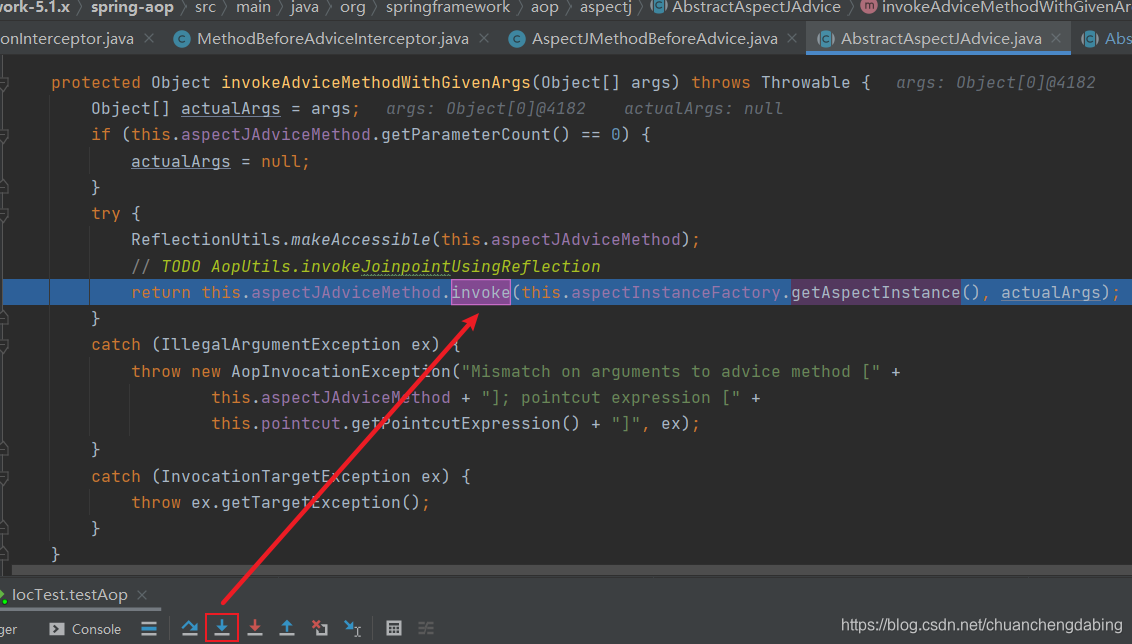Select the IocTest.testAop debug session tab

(69, 595)
